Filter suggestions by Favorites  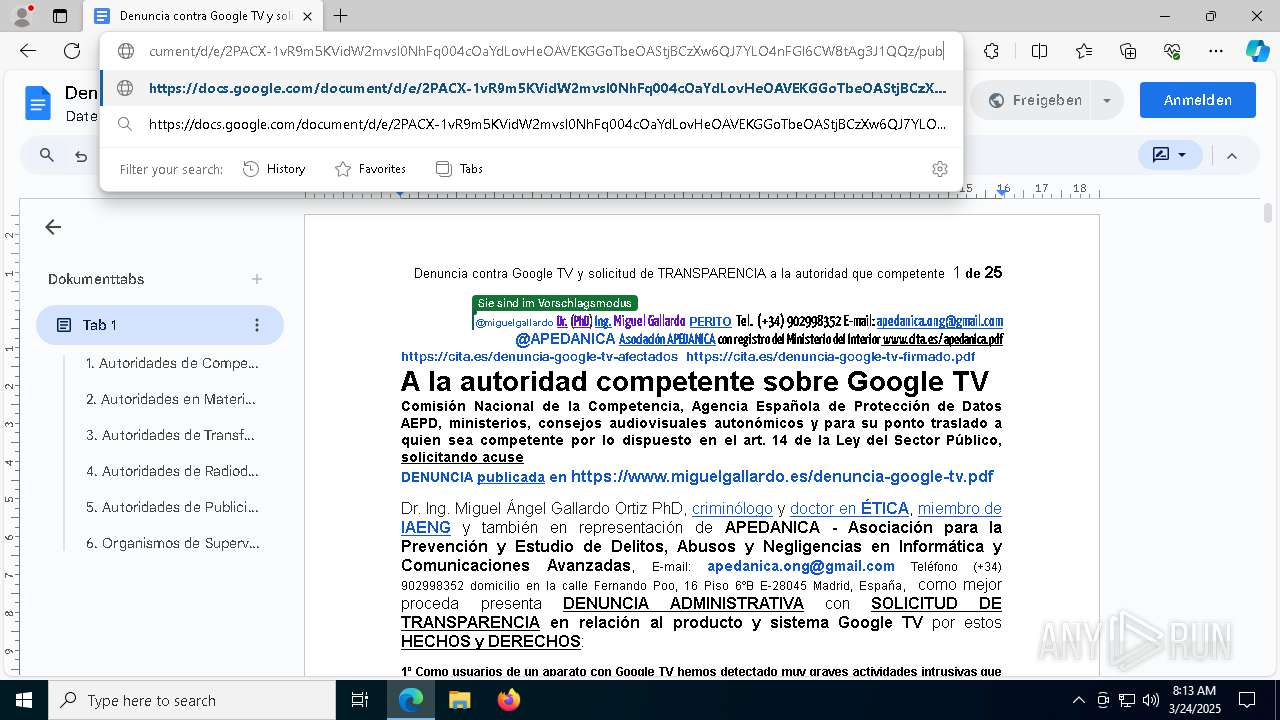370,169
